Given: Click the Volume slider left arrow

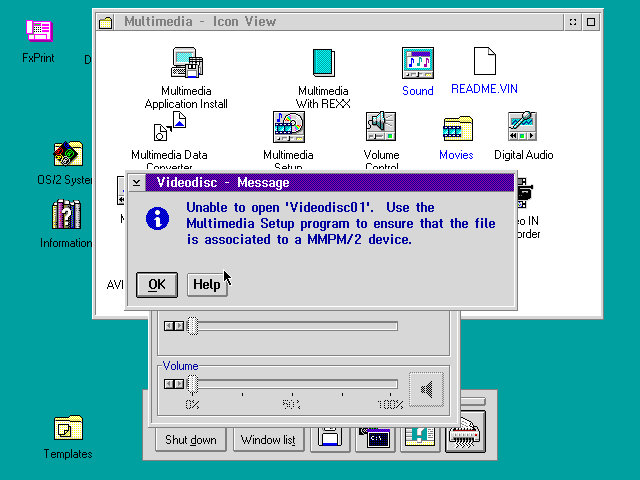Looking at the screenshot, I should [x=169, y=384].
